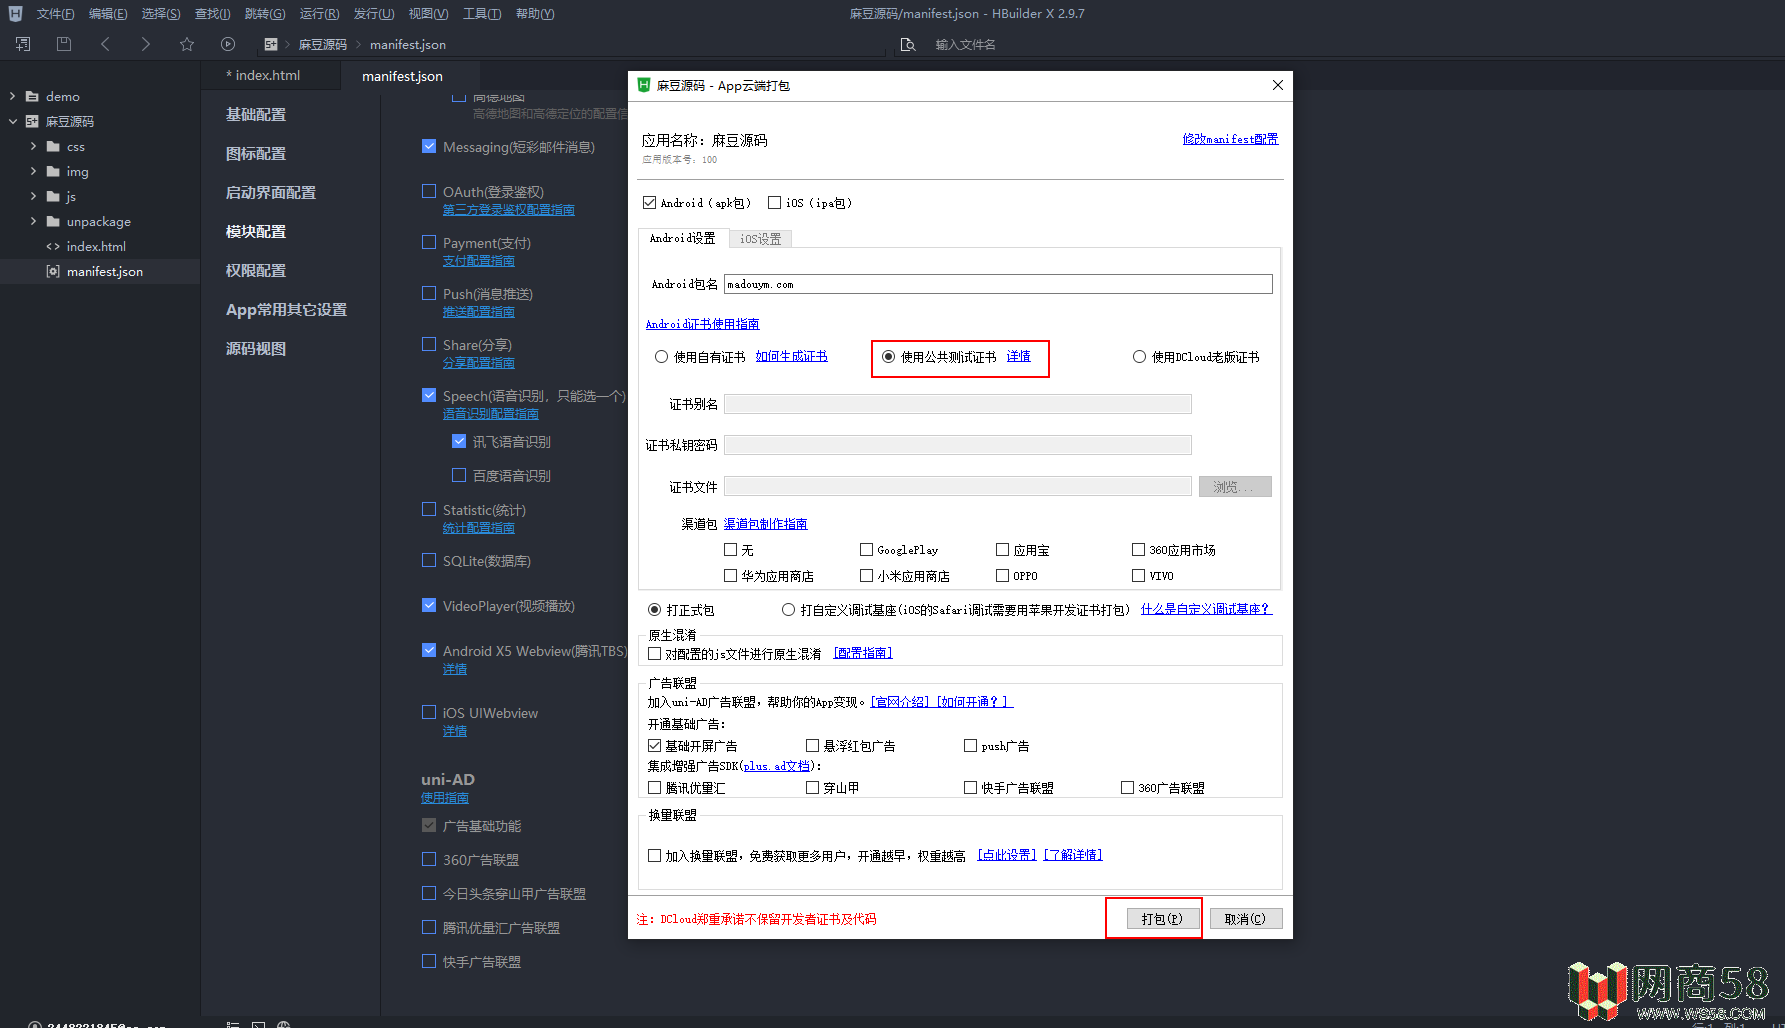The image size is (1785, 1028).
Task: Click the new file toolbar icon
Action: [23, 44]
